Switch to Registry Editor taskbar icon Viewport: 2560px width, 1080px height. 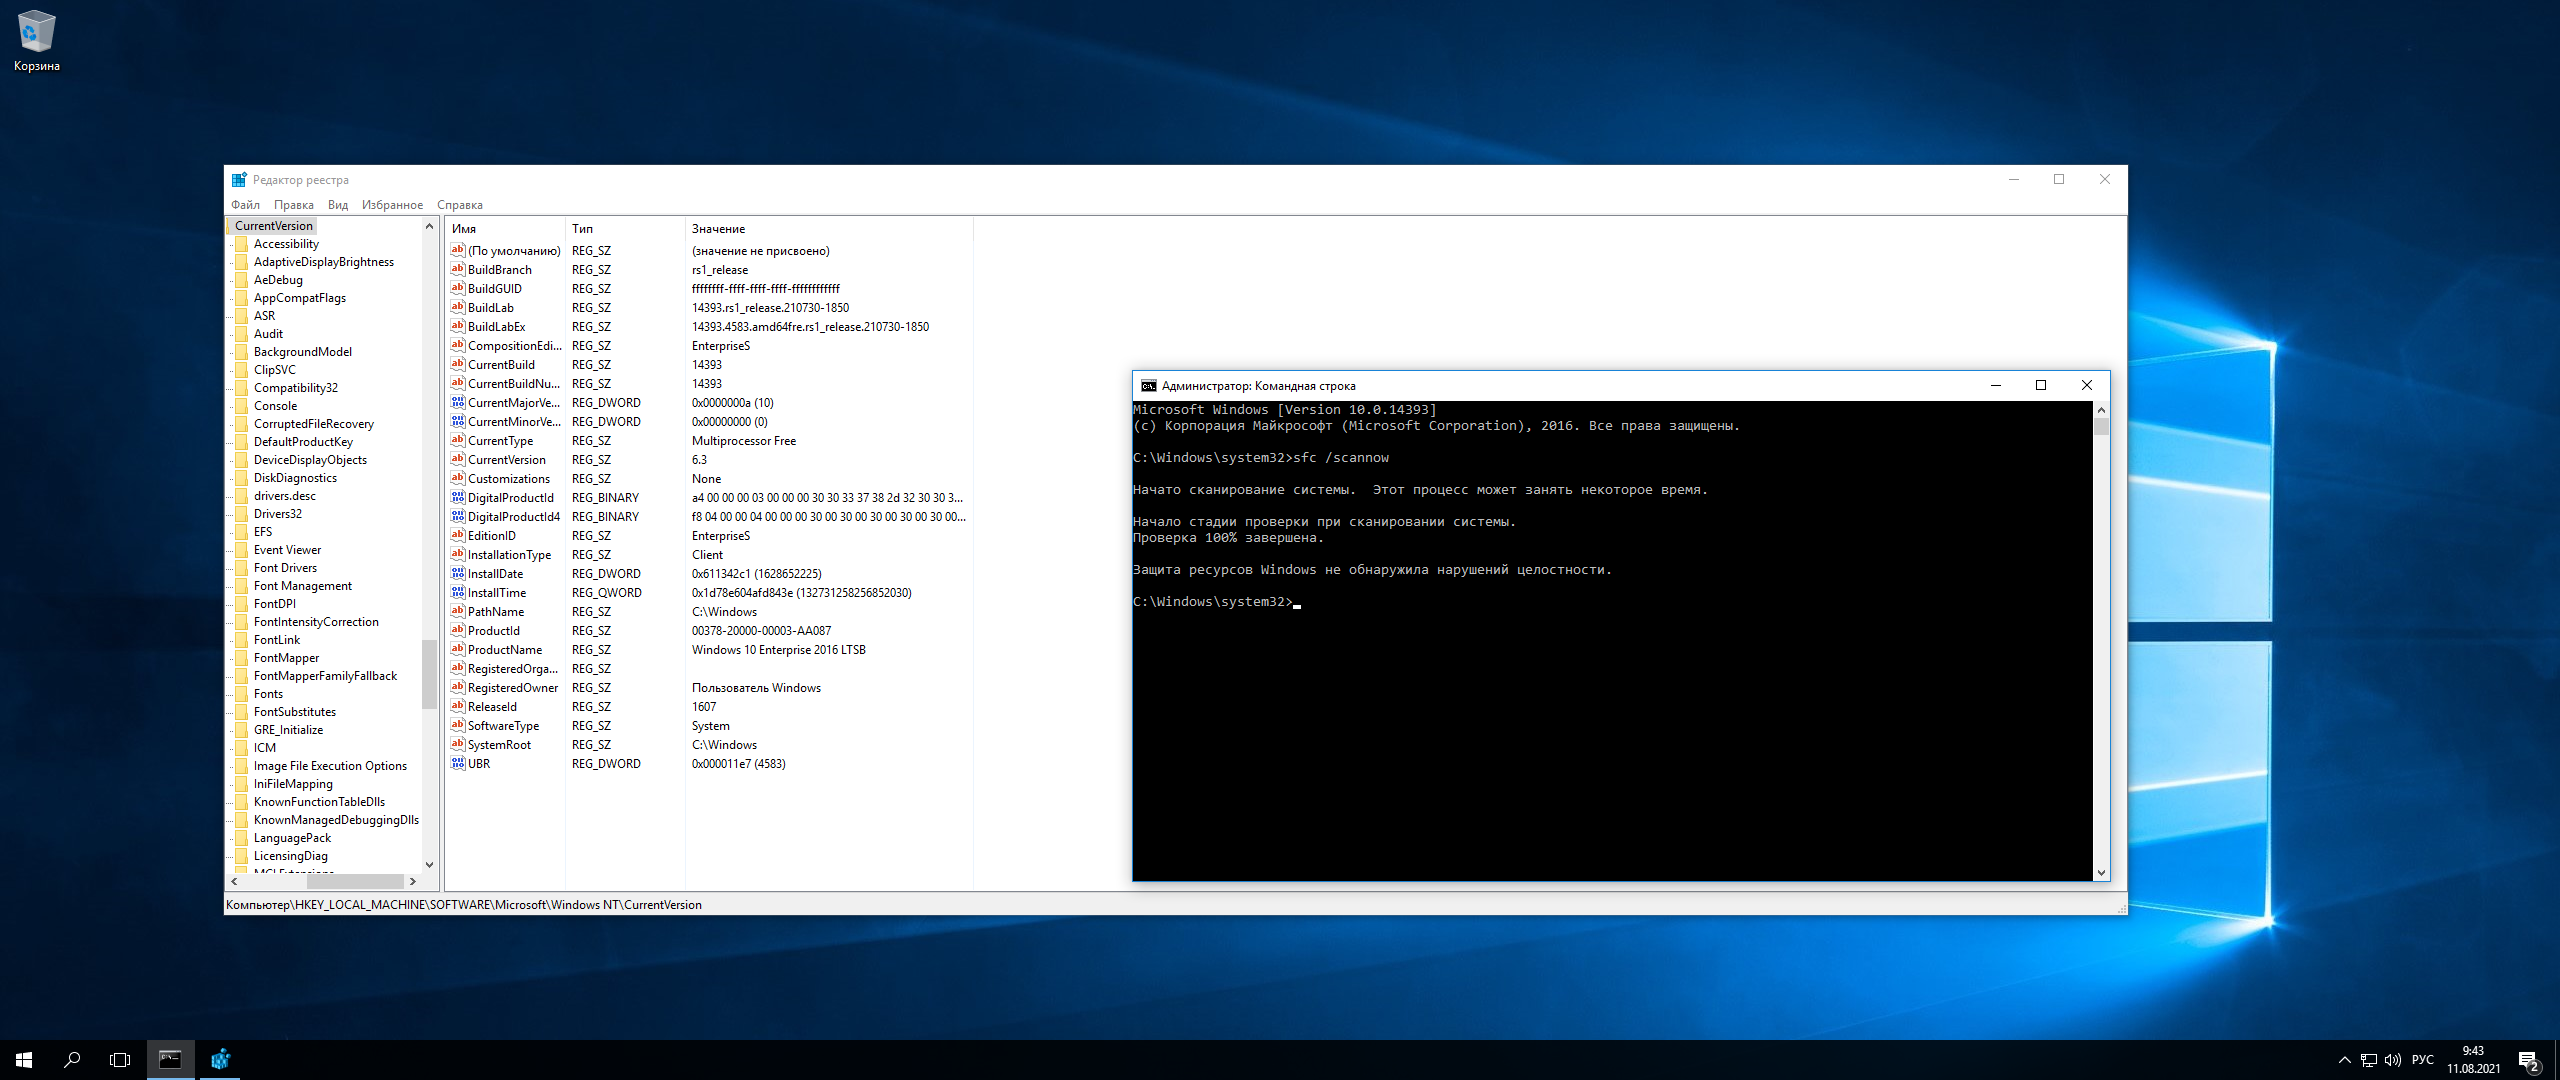point(220,1060)
